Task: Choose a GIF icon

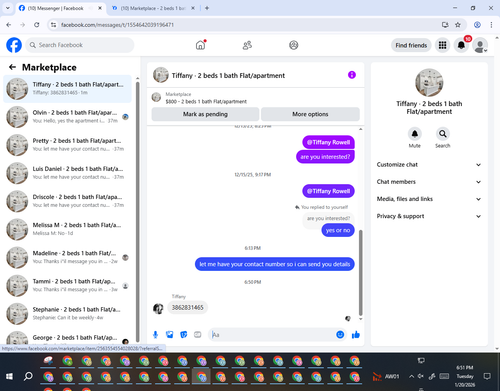Action: coord(198,335)
